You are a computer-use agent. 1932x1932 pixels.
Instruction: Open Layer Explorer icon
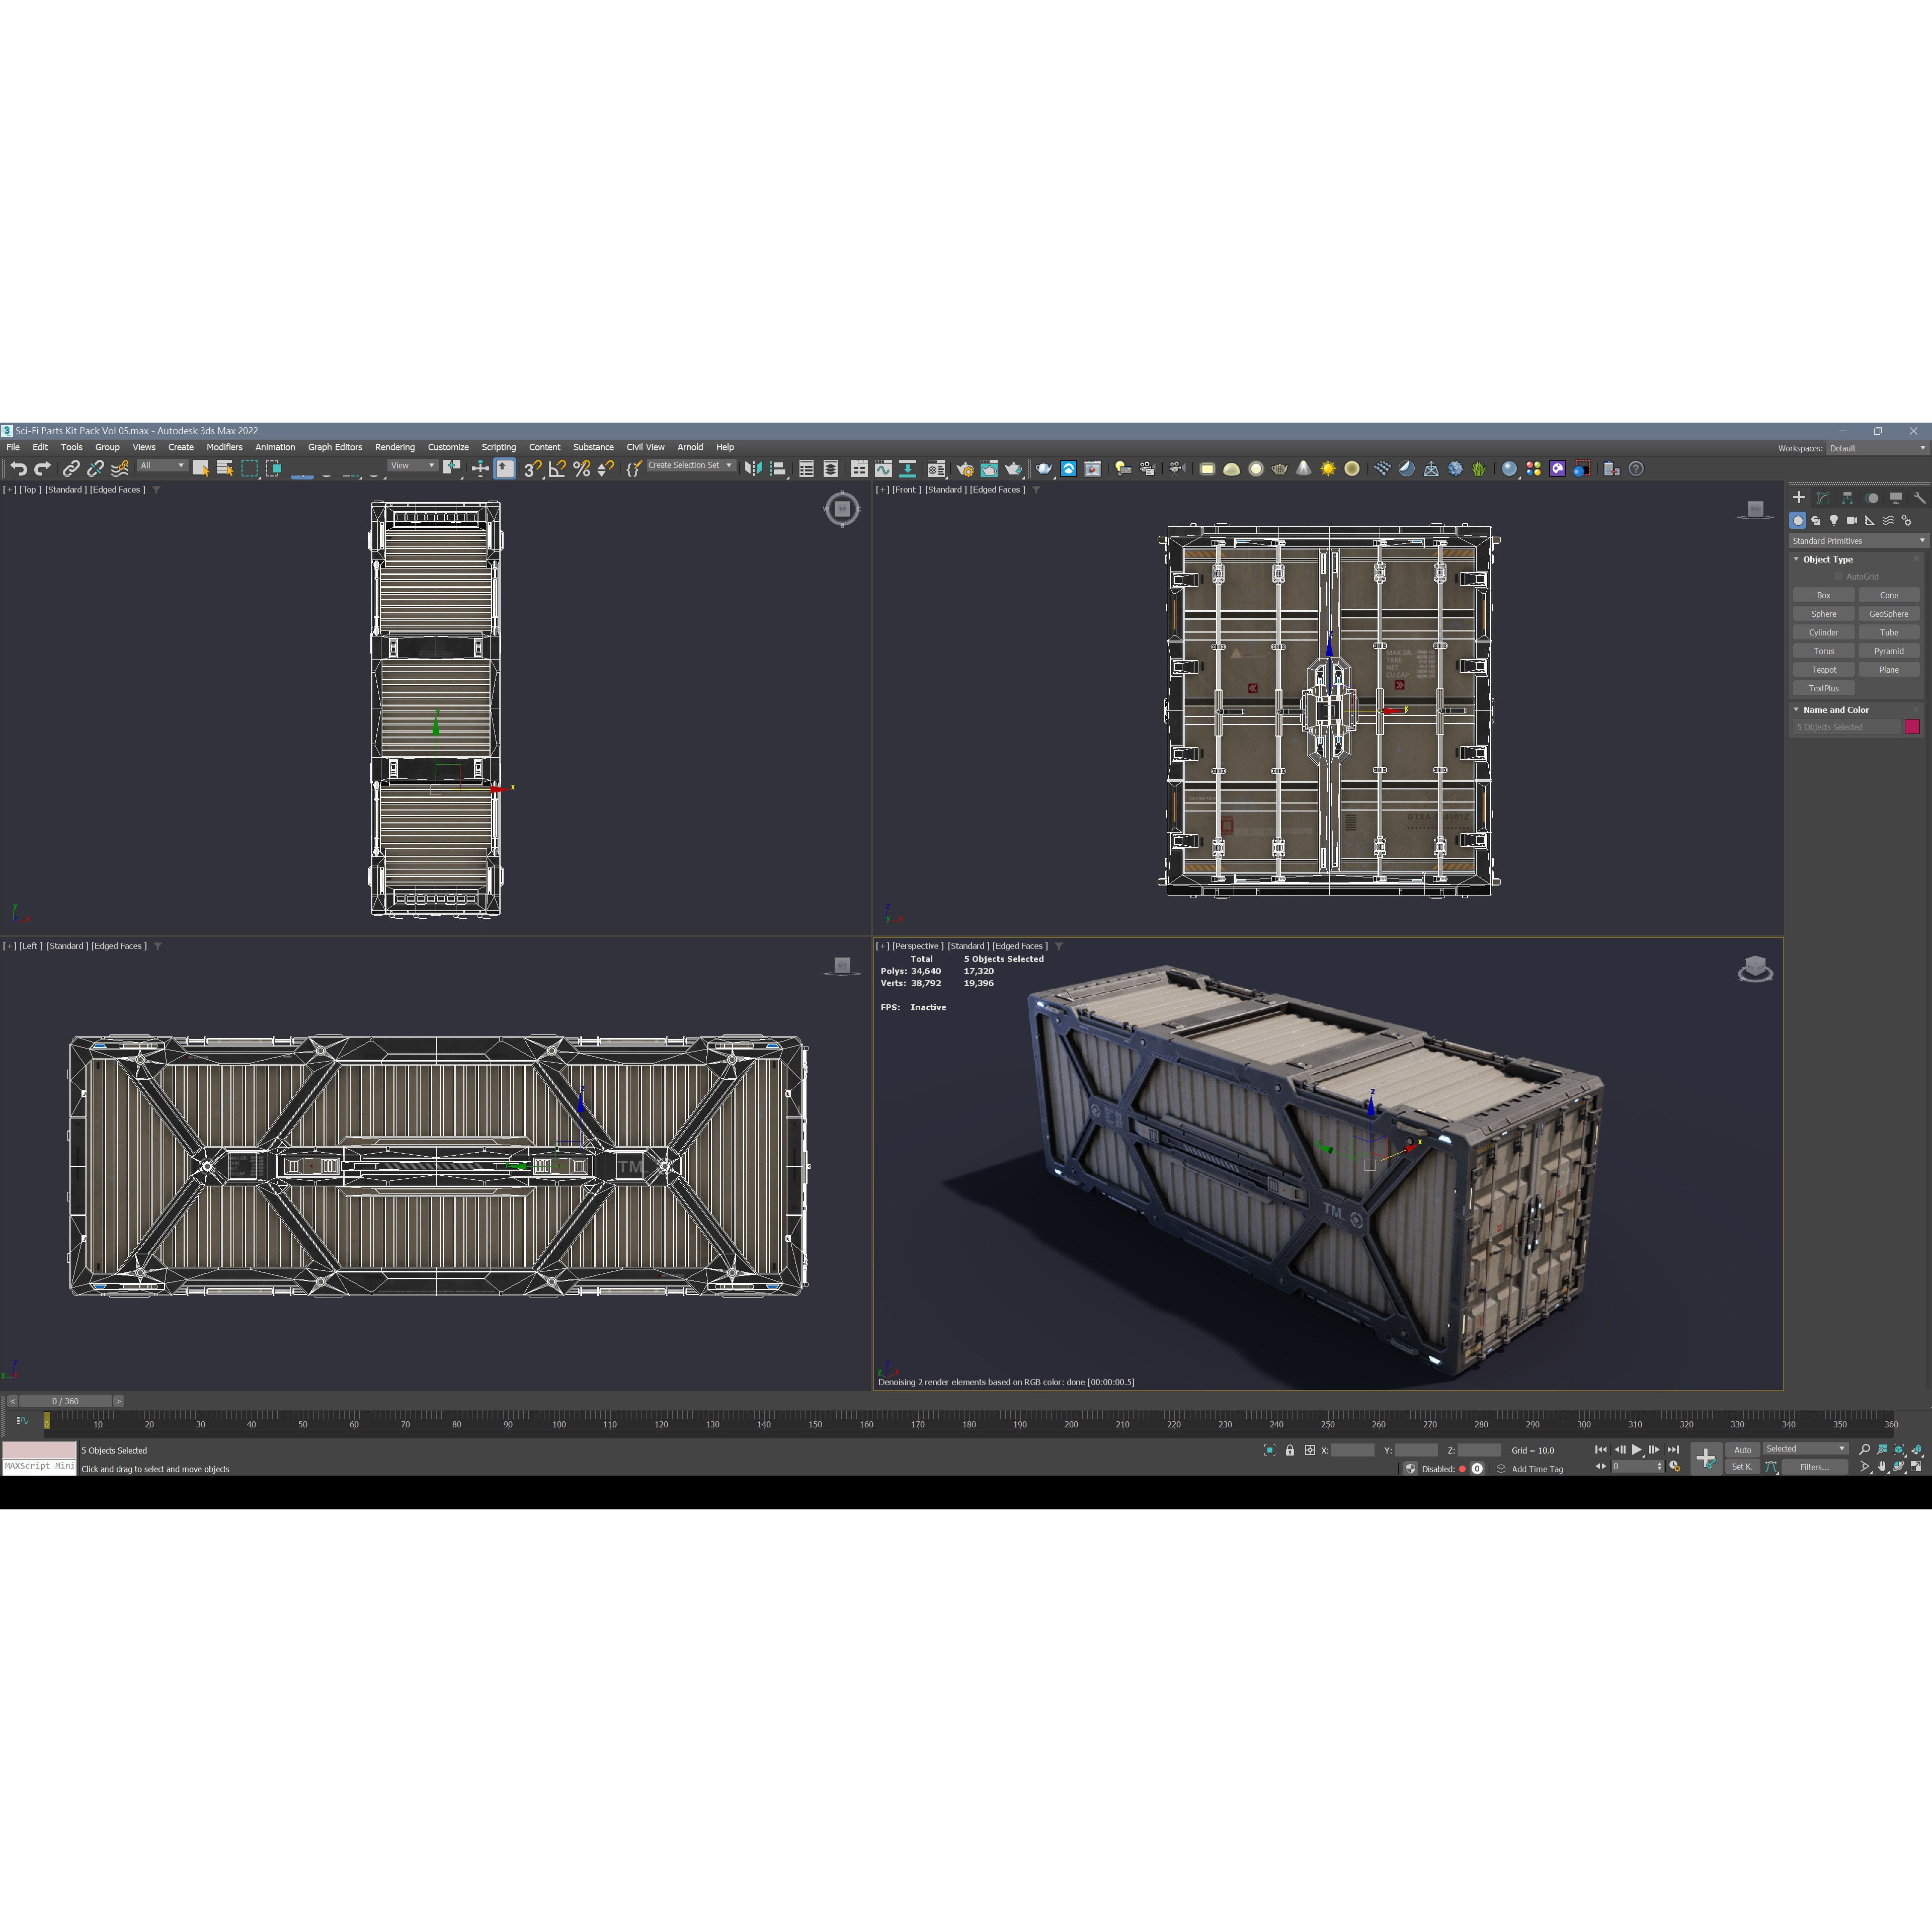[x=831, y=469]
